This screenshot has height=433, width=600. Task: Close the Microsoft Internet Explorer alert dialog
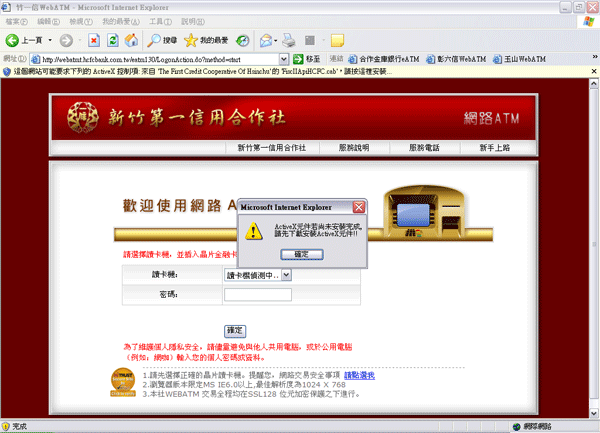coord(359,207)
